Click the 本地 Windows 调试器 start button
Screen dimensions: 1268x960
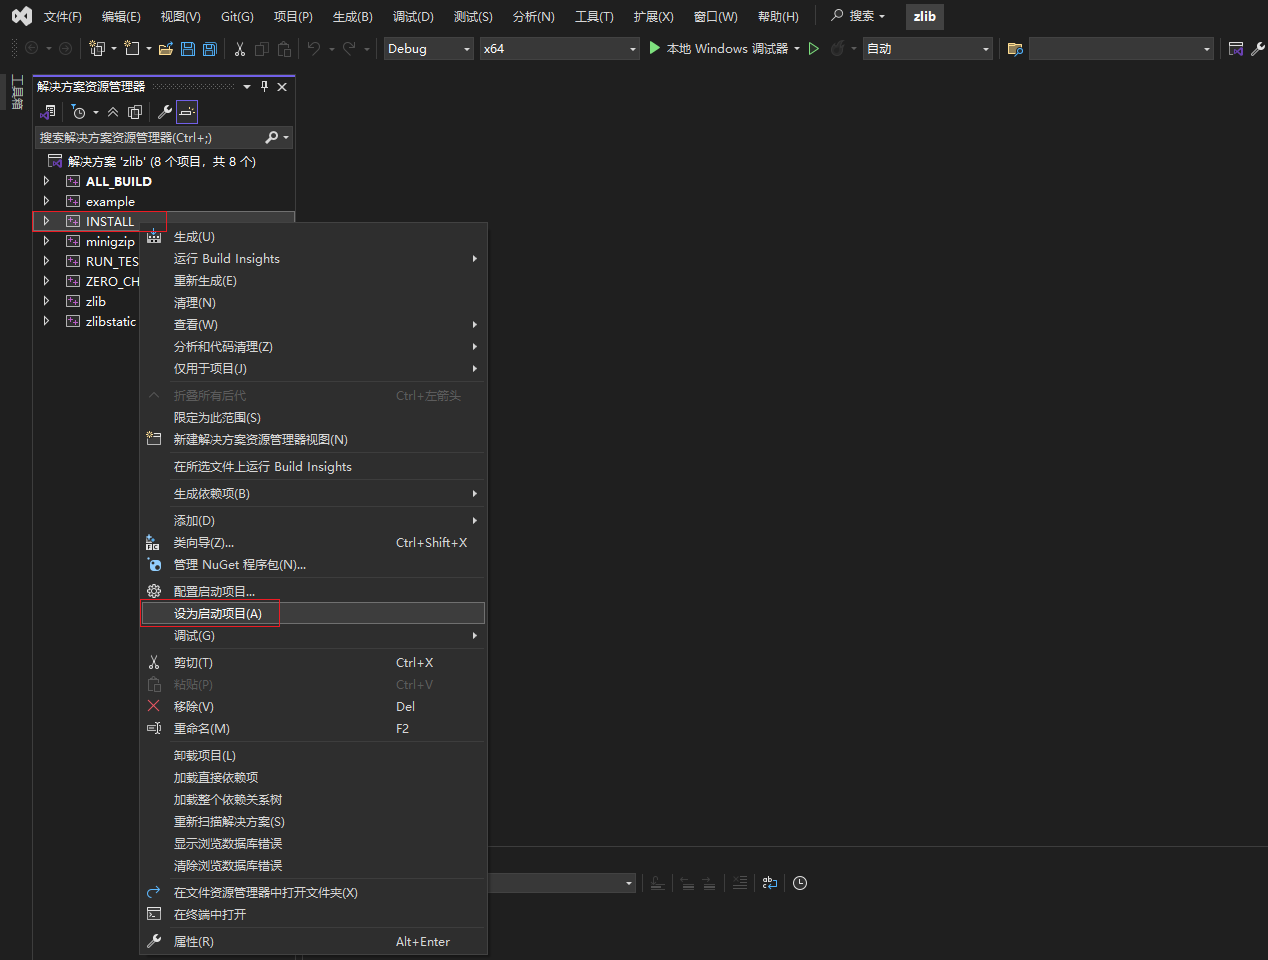tap(718, 49)
